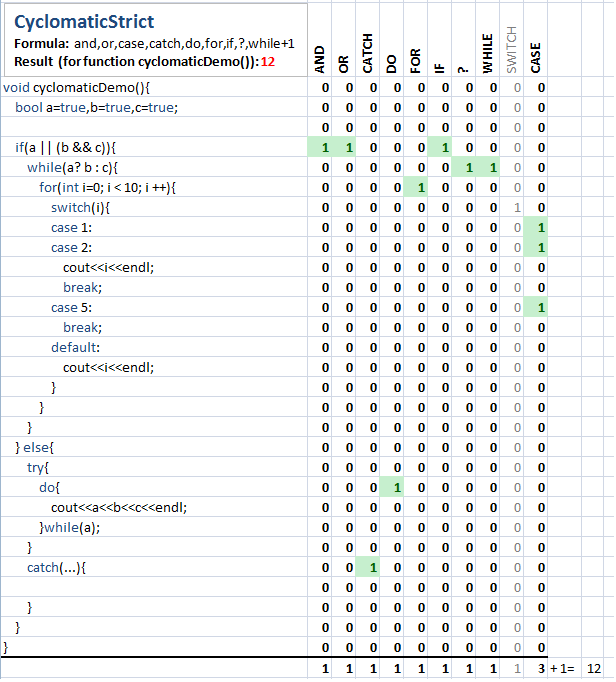This screenshot has height=682, width=616.
Task: Click the 'cout<<a<<b<<c<<endl;' code cell
Action: (x=154, y=508)
